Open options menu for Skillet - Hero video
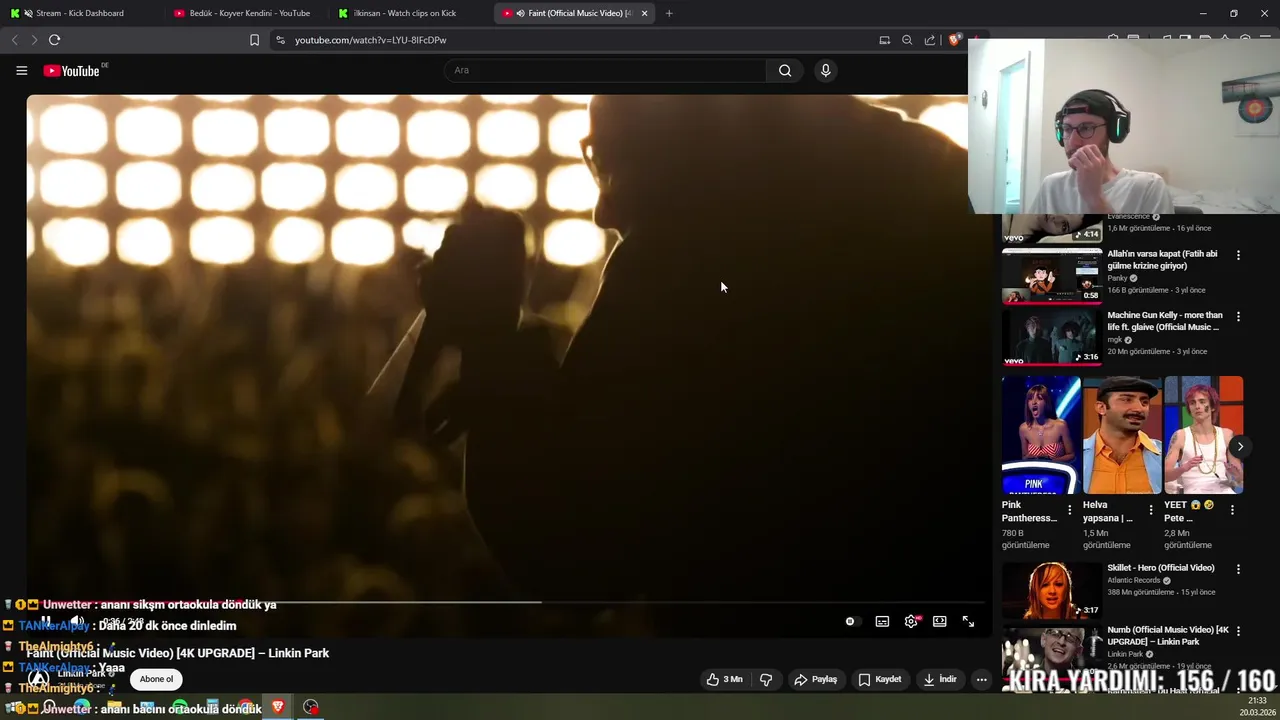This screenshot has height=720, width=1280. coord(1238,569)
